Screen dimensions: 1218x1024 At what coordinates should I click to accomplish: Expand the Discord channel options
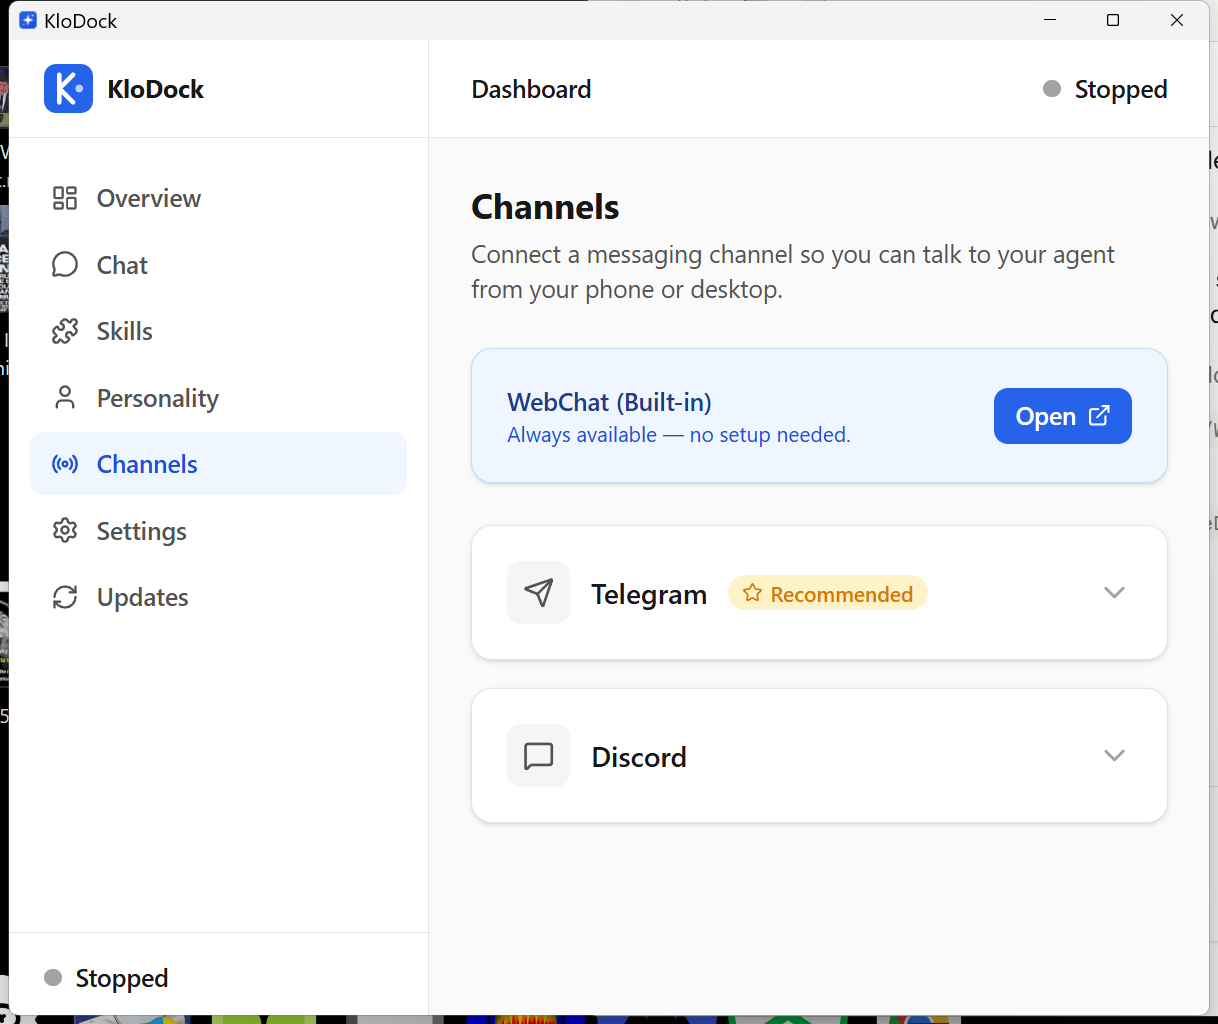[x=1114, y=755]
